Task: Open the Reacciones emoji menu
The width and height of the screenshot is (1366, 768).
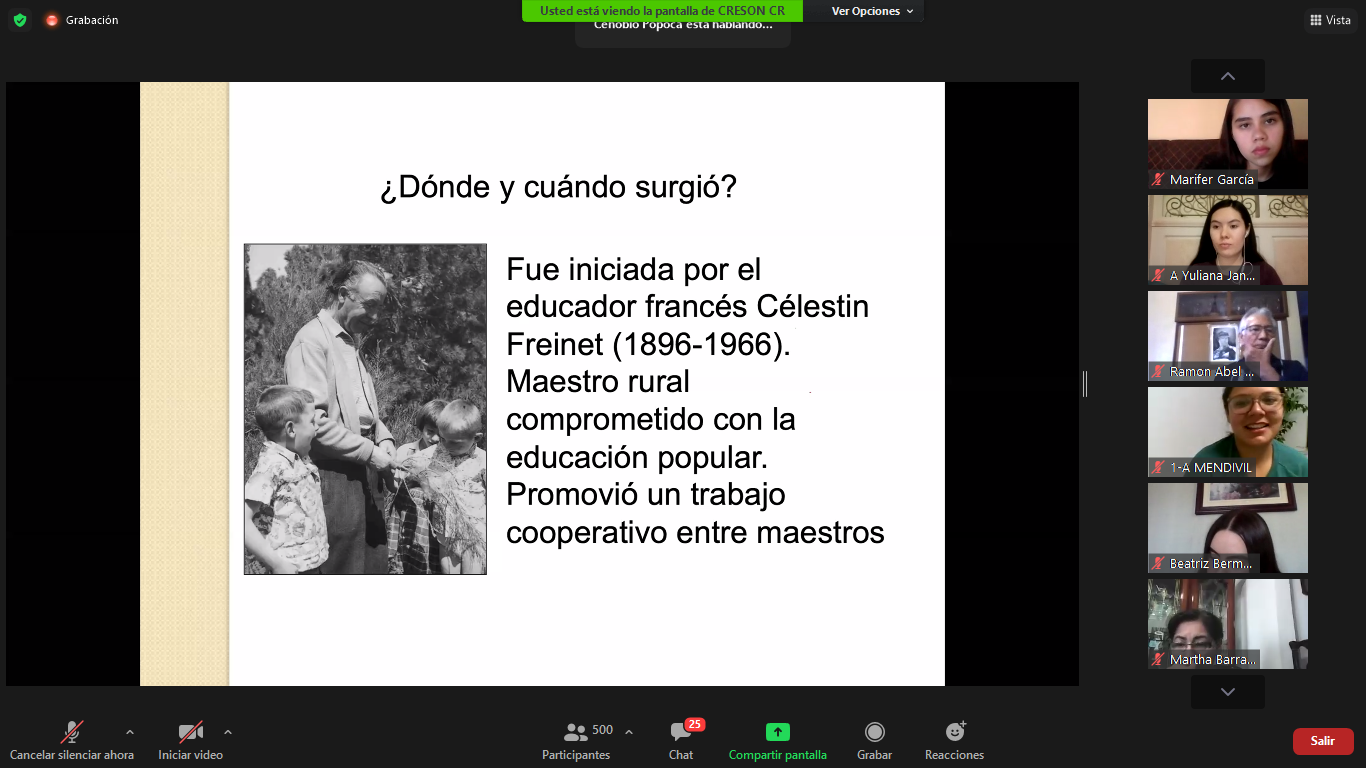Action: pos(954,741)
